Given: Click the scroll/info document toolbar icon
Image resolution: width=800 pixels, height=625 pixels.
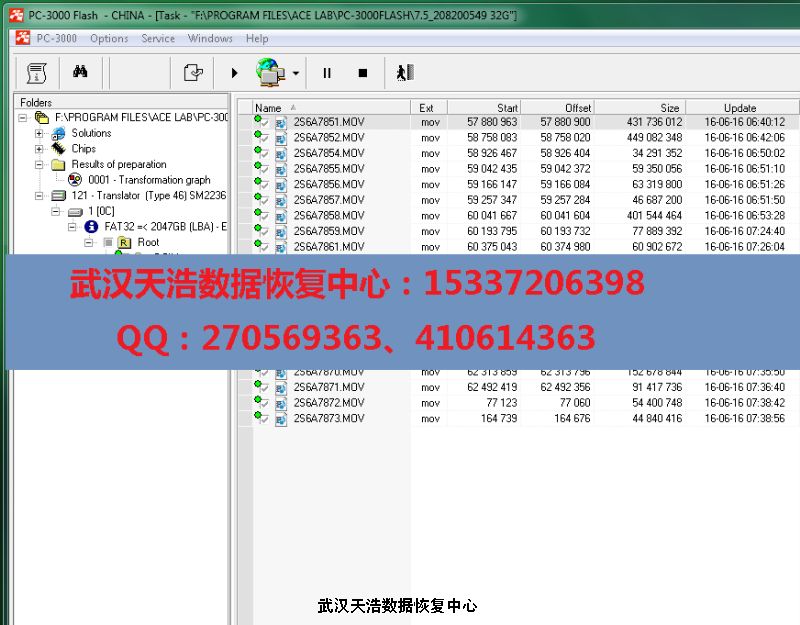Looking at the screenshot, I should [x=37, y=72].
